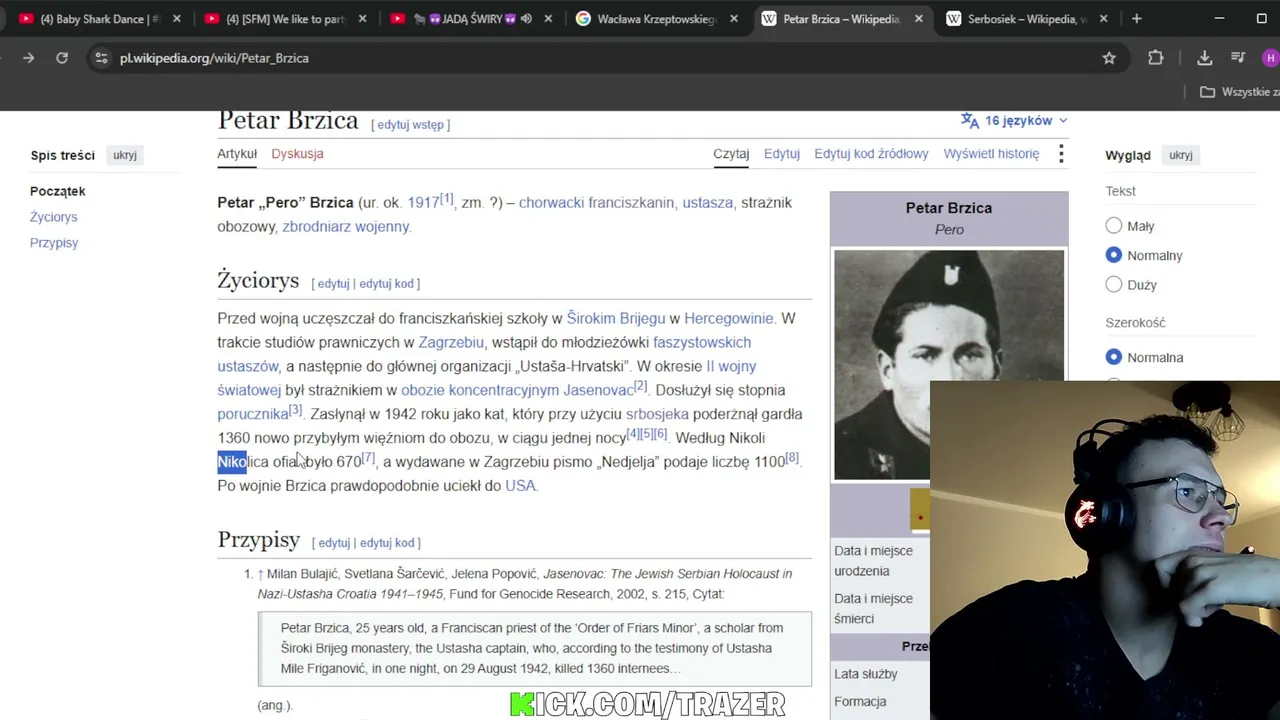Select the "Normalna" width option
The image size is (1280, 720).
click(x=1114, y=357)
